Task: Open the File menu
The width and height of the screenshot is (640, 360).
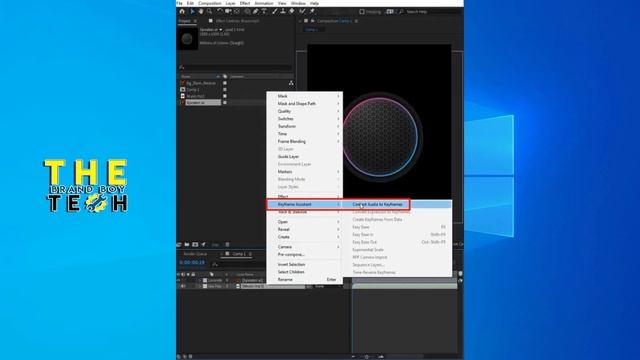Action: (x=180, y=3)
